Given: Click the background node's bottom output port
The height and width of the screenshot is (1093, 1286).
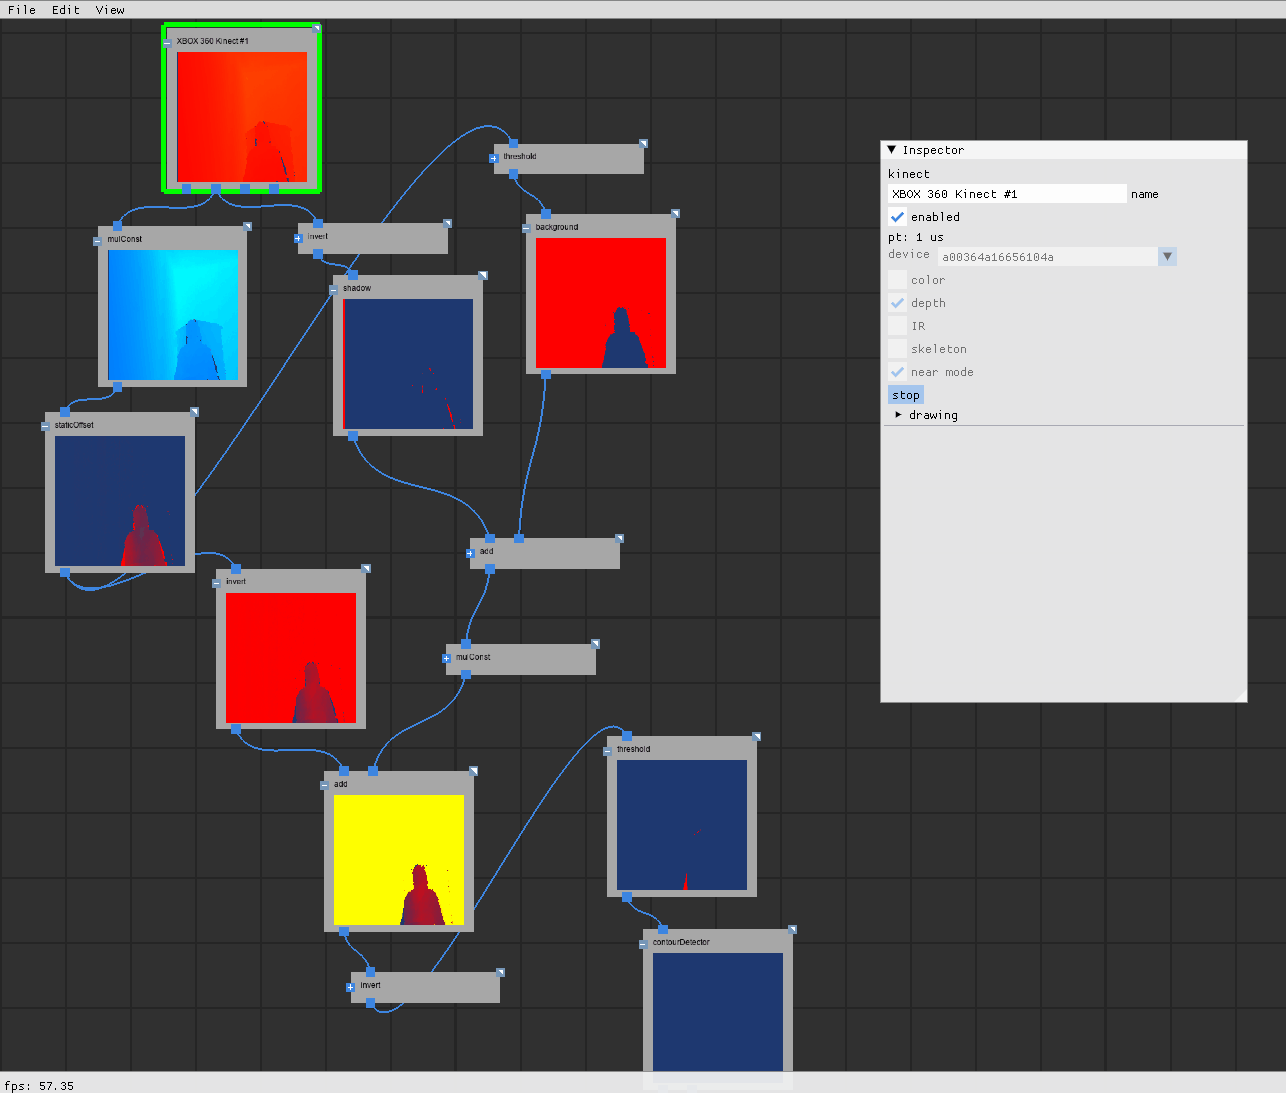Looking at the screenshot, I should 546,375.
